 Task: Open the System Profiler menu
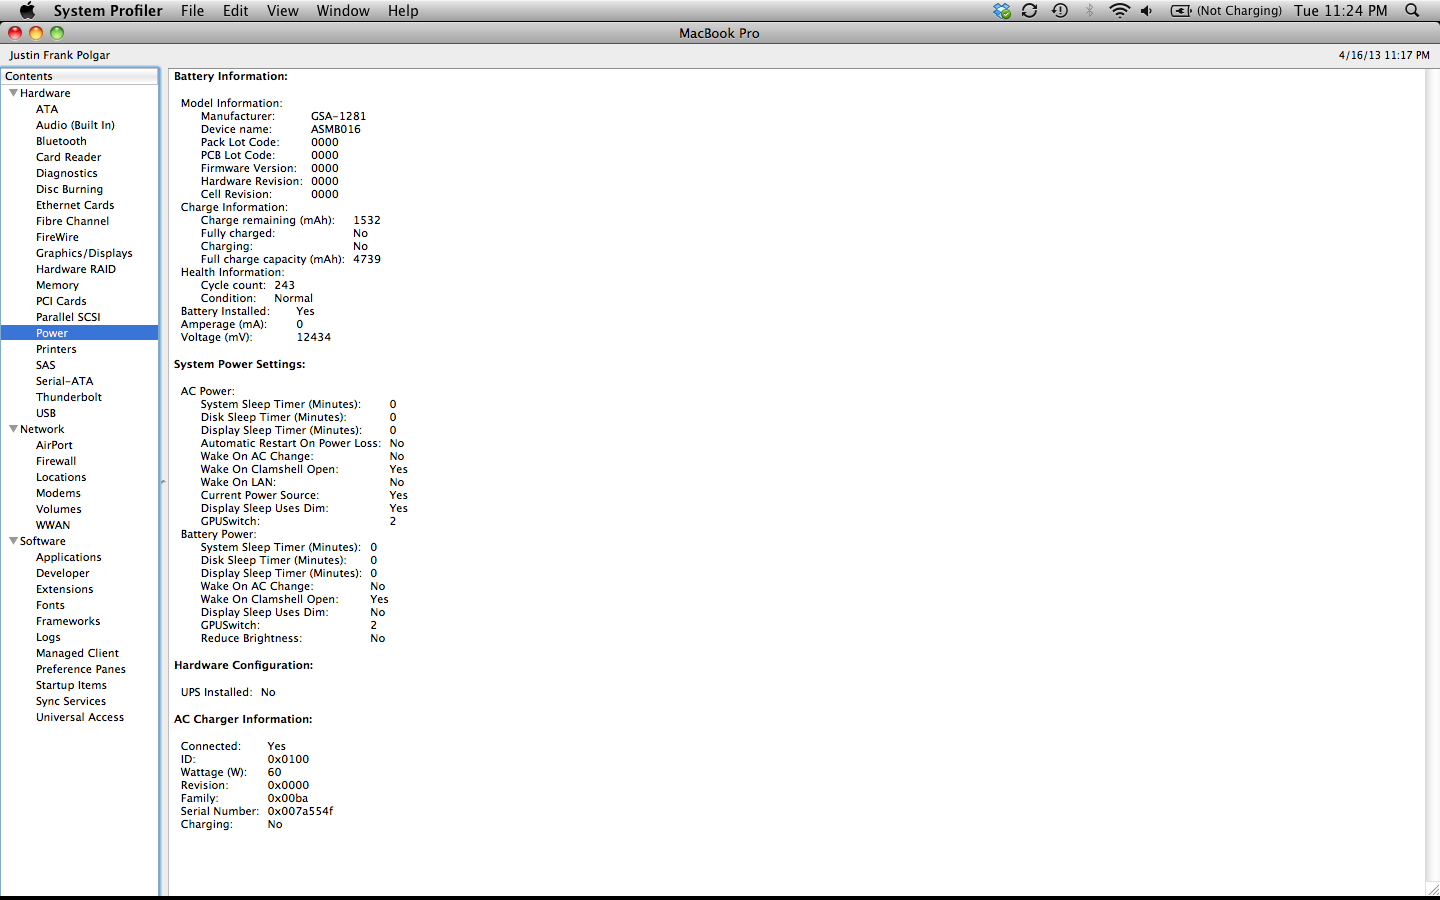click(x=108, y=10)
